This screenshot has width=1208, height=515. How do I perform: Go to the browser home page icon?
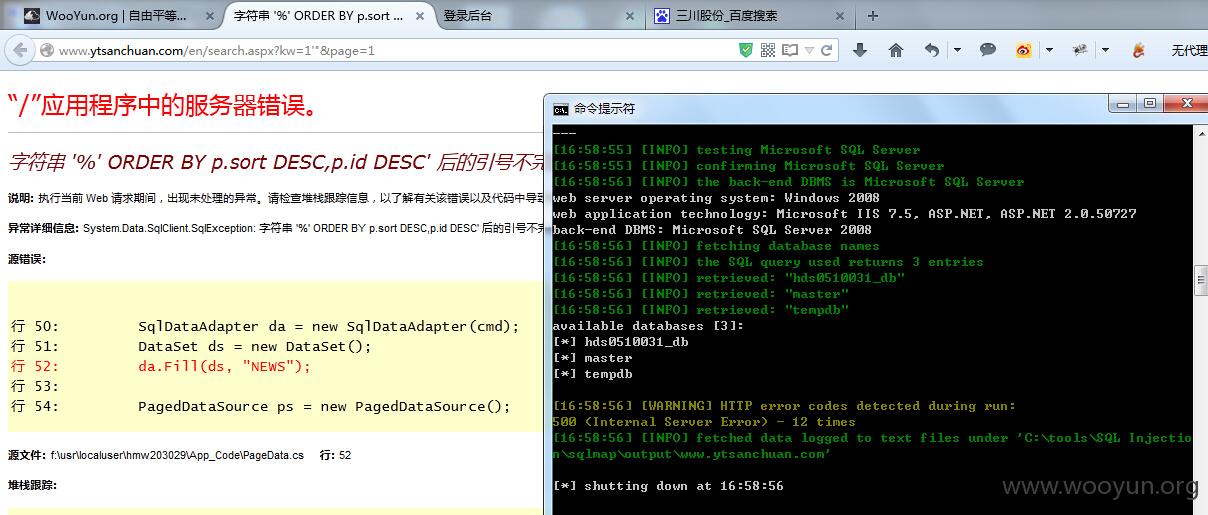point(896,50)
